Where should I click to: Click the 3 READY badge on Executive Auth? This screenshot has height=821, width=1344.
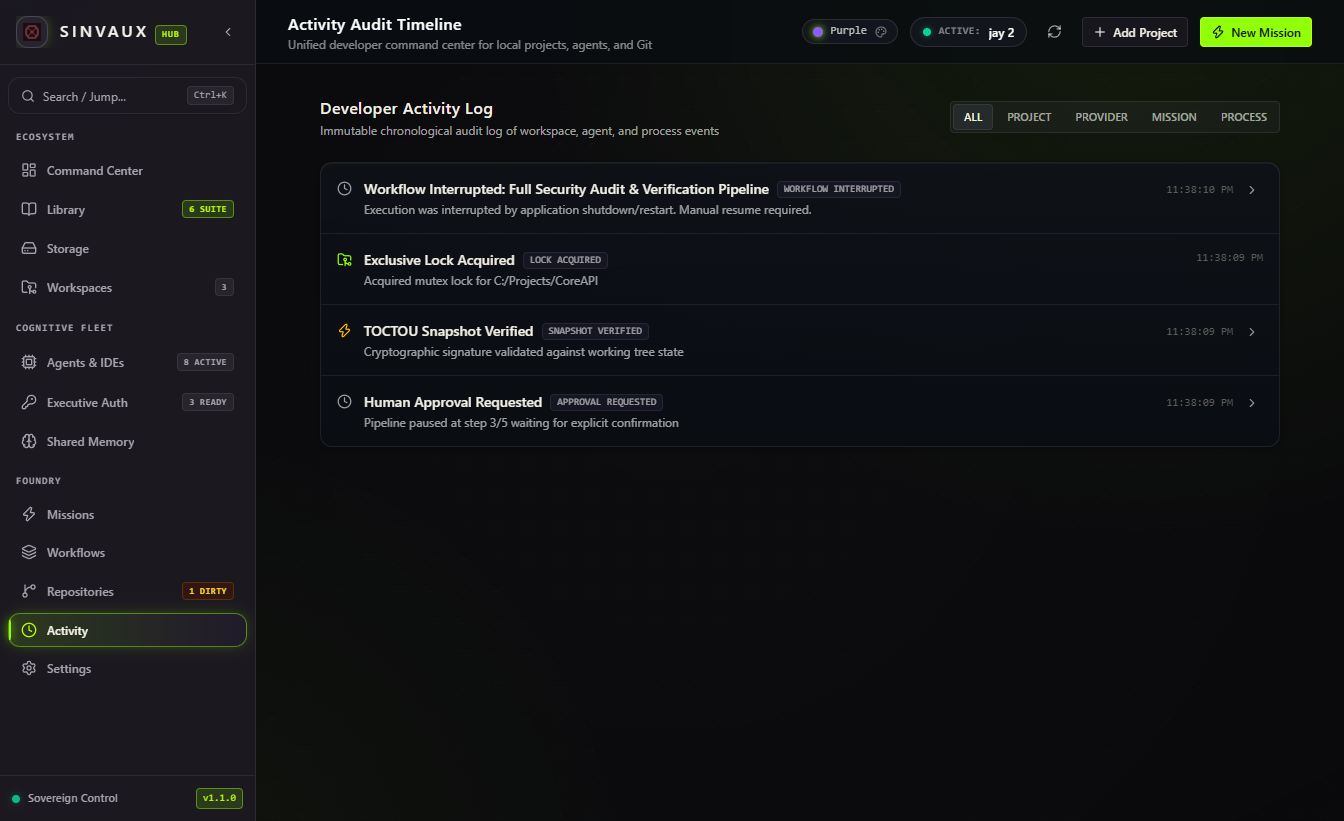pyautogui.click(x=208, y=402)
